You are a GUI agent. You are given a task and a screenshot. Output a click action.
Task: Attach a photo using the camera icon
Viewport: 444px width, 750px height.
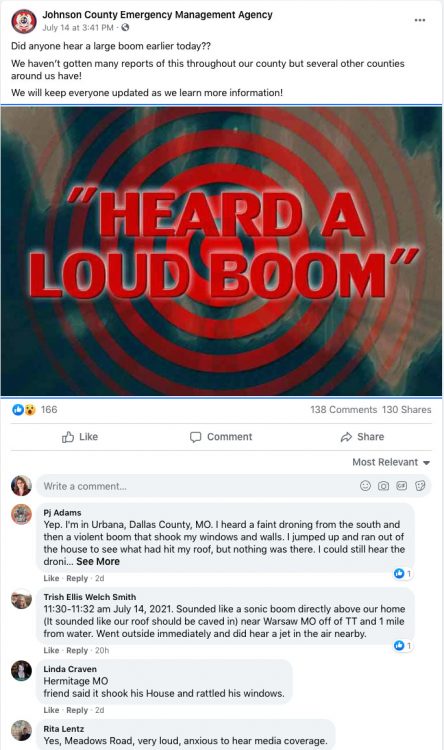(x=383, y=486)
